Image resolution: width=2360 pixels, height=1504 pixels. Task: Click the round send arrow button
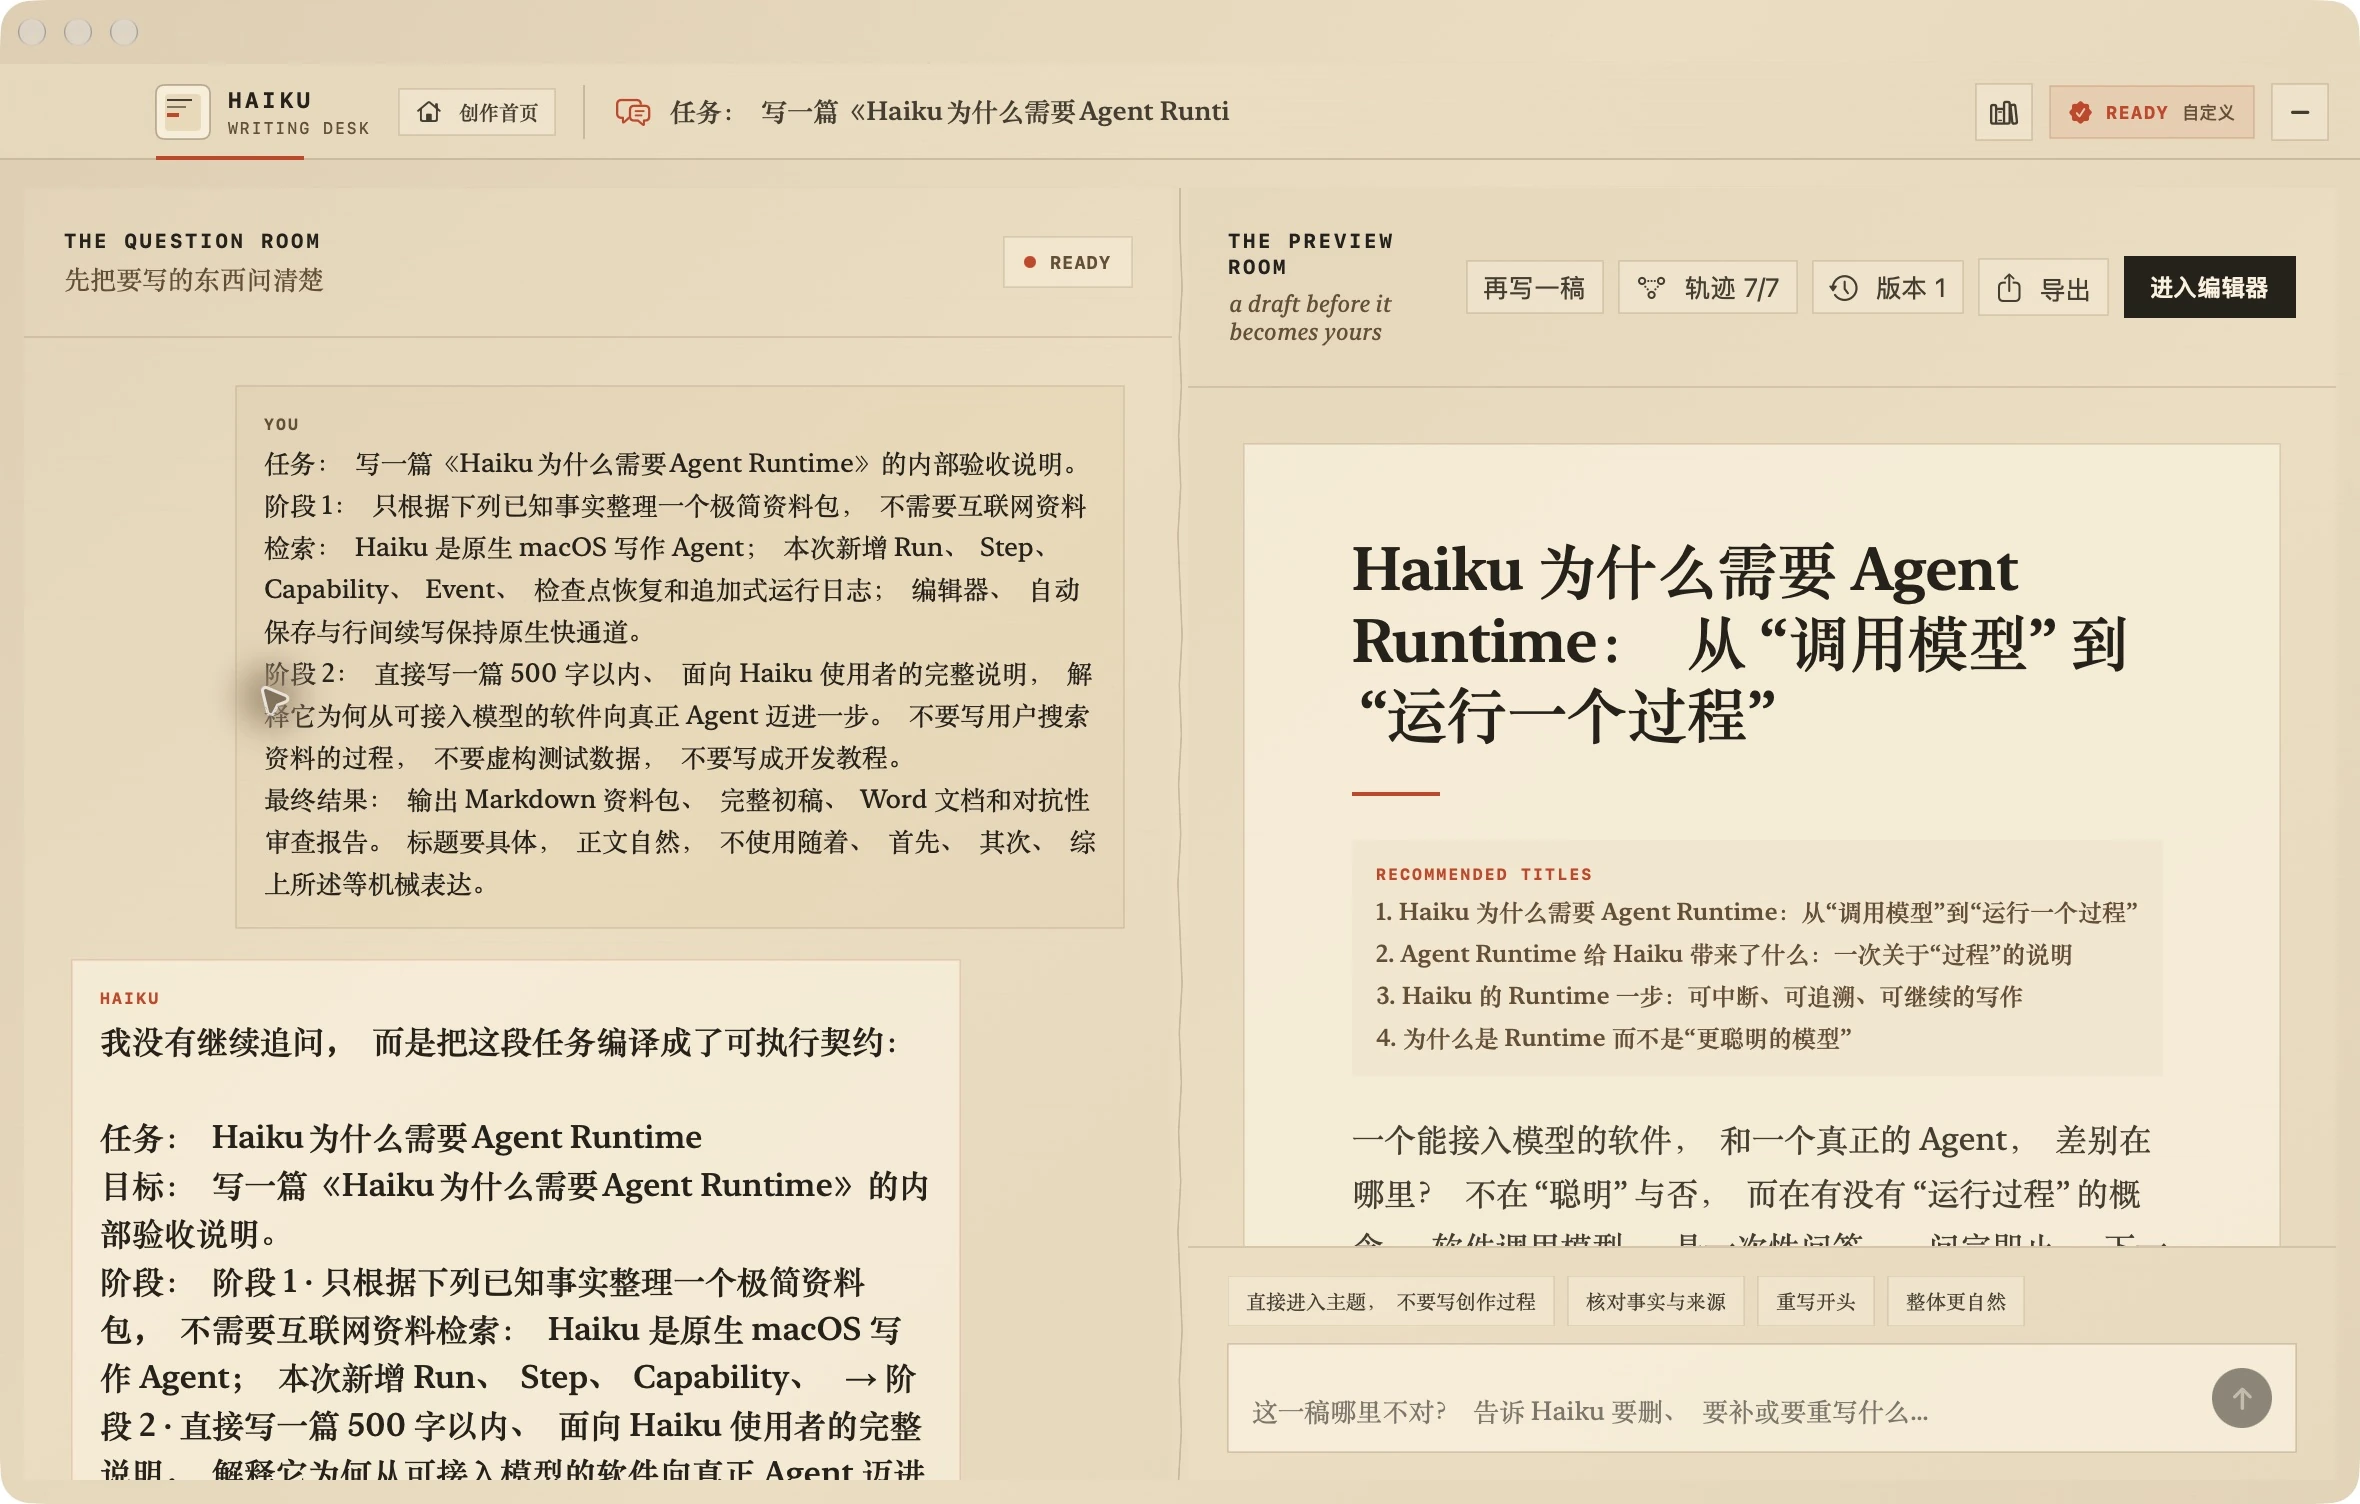point(2241,1397)
